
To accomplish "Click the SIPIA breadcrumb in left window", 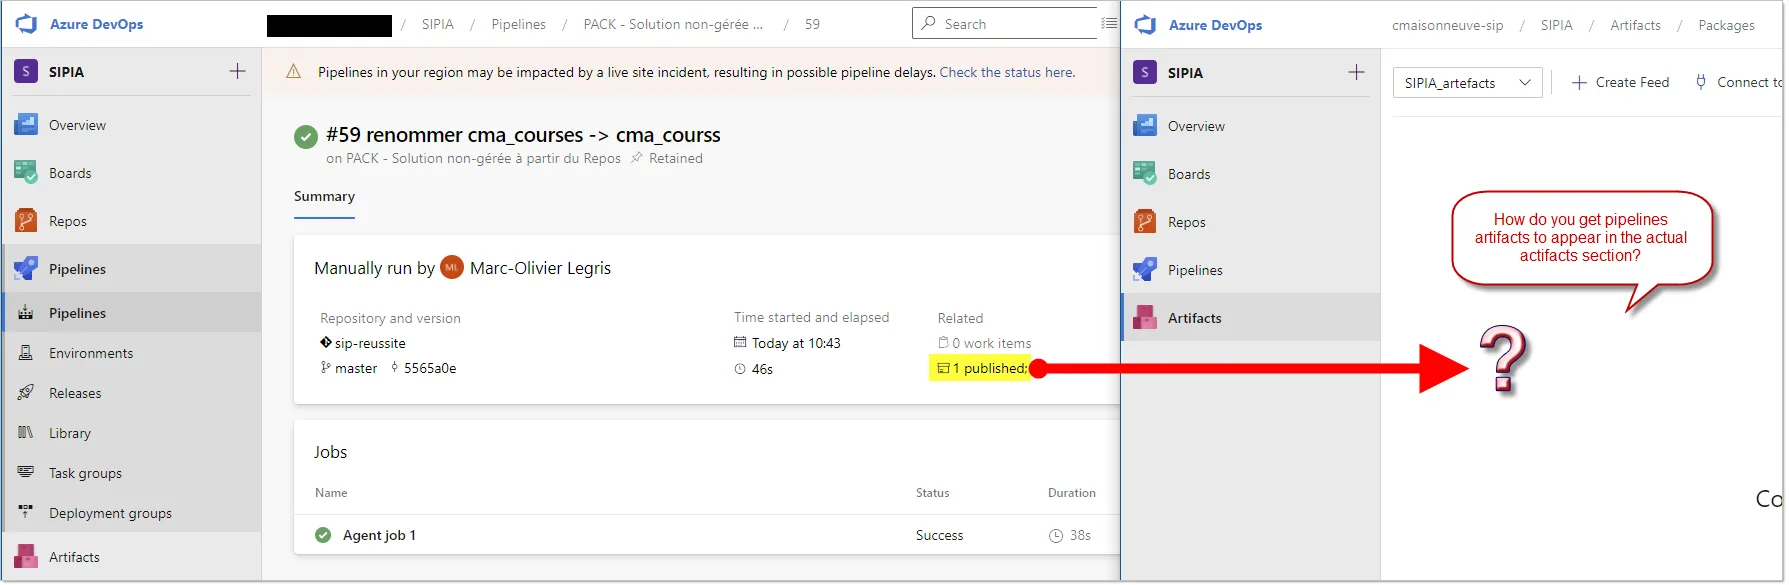I will pos(437,24).
